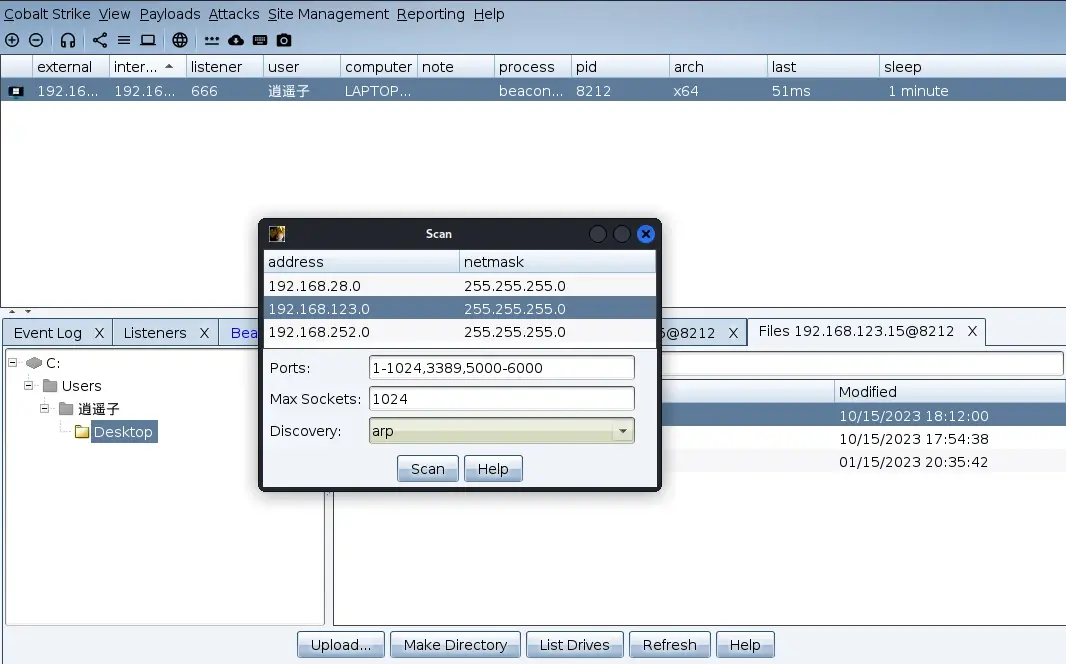Open the Attacks menu

234,14
